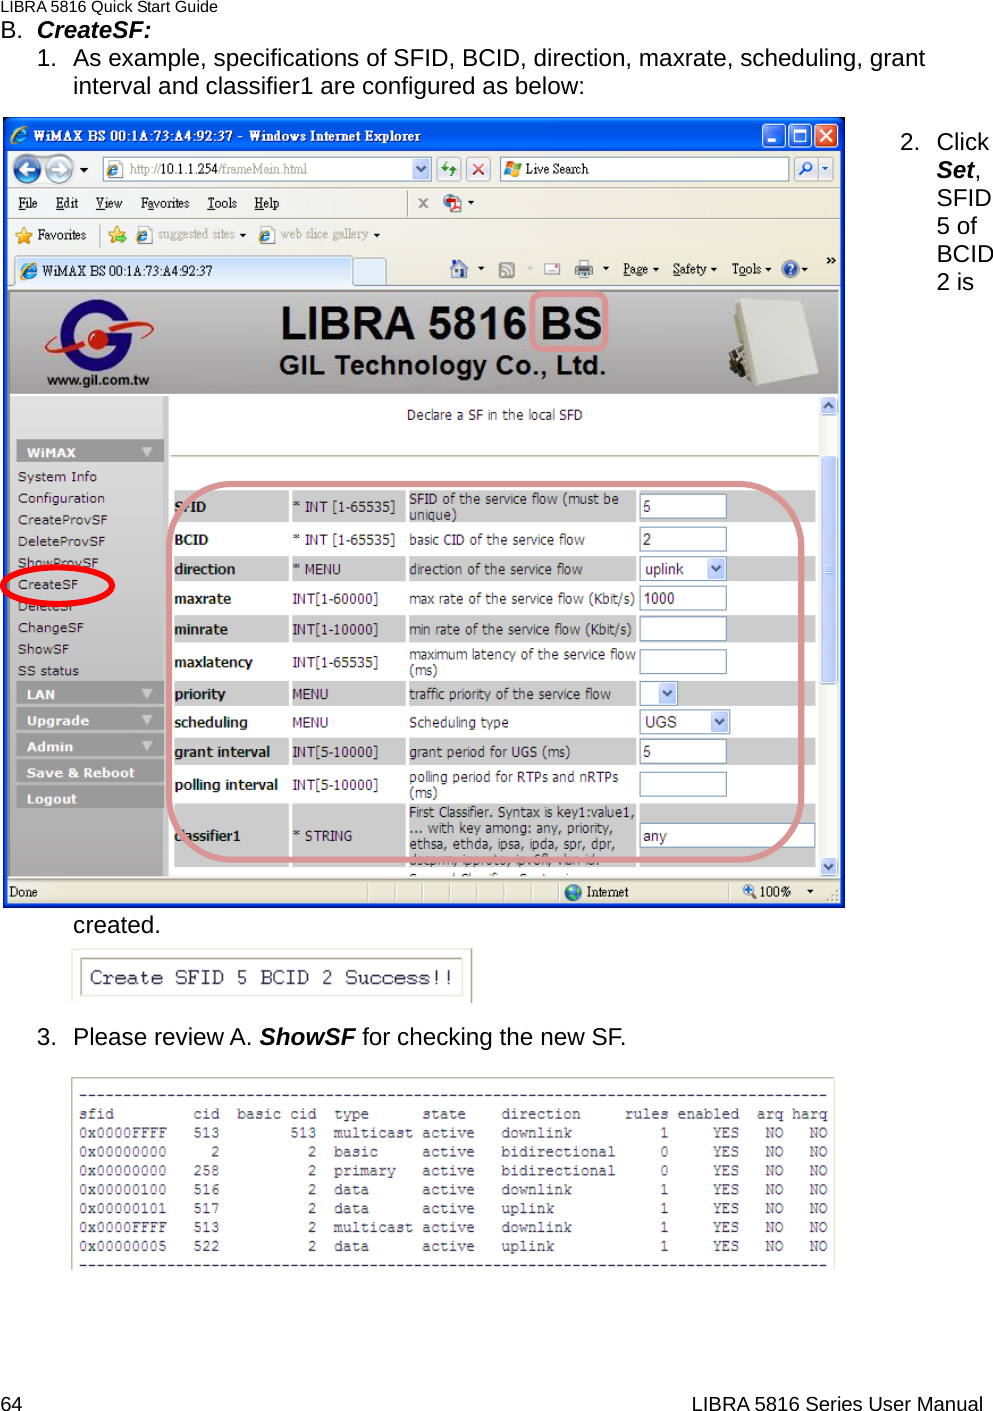The height and width of the screenshot is (1411, 993).
Task: Click the page vertical scrollbar up arrow
Action: [x=828, y=406]
